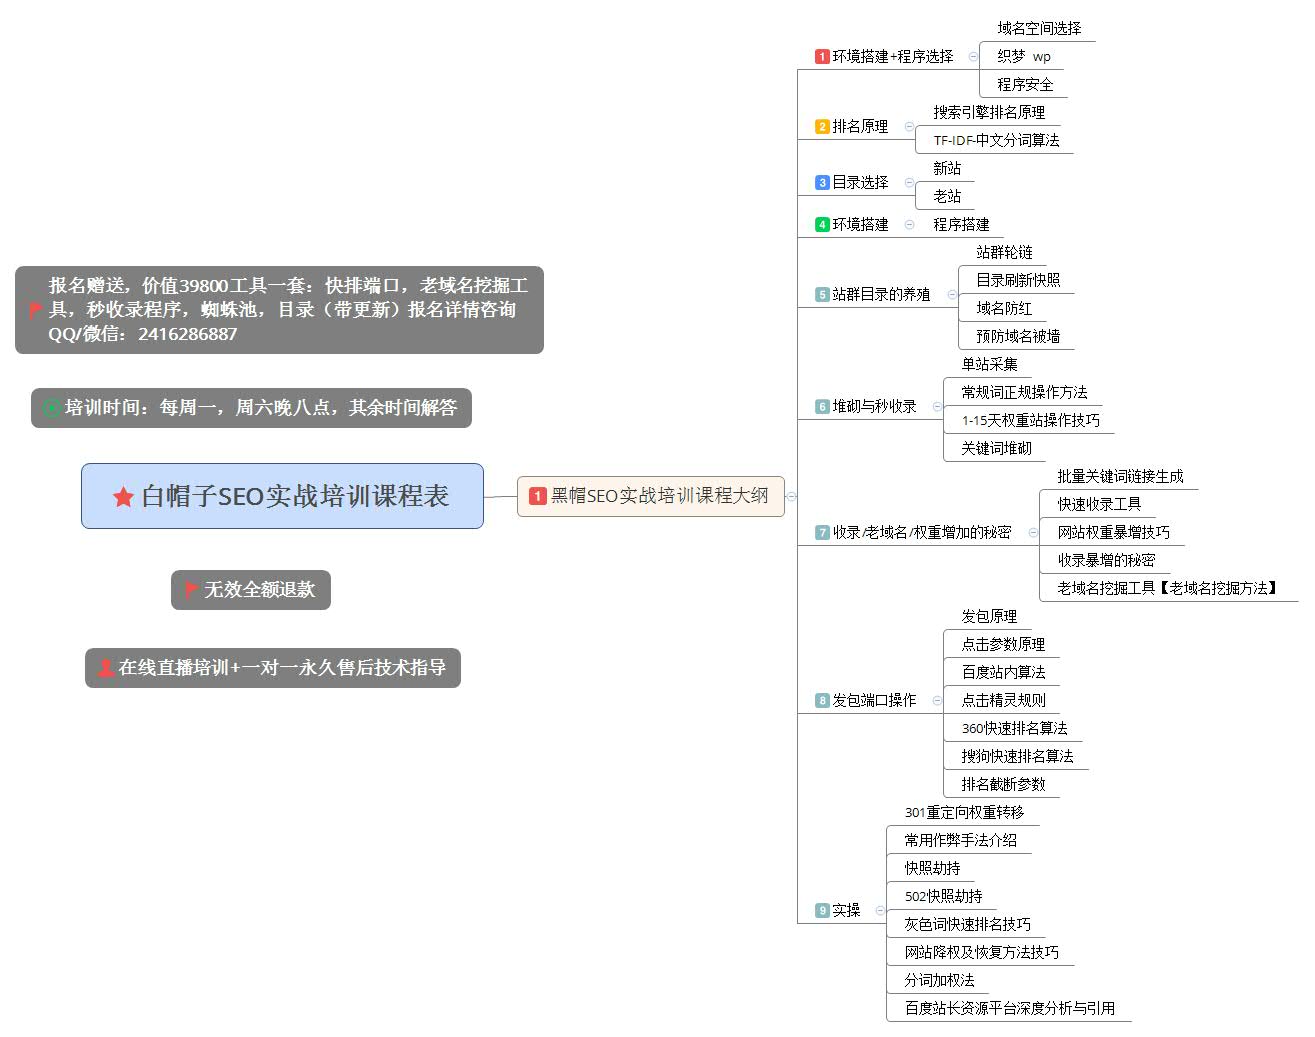Select subtopic 常规词正规操作方法
This screenshot has width=1315, height=1037.
[x=1024, y=393]
